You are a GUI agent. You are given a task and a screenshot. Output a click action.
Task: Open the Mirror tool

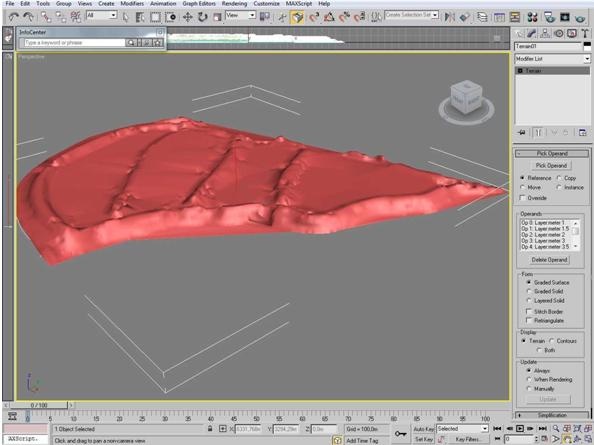pos(450,17)
